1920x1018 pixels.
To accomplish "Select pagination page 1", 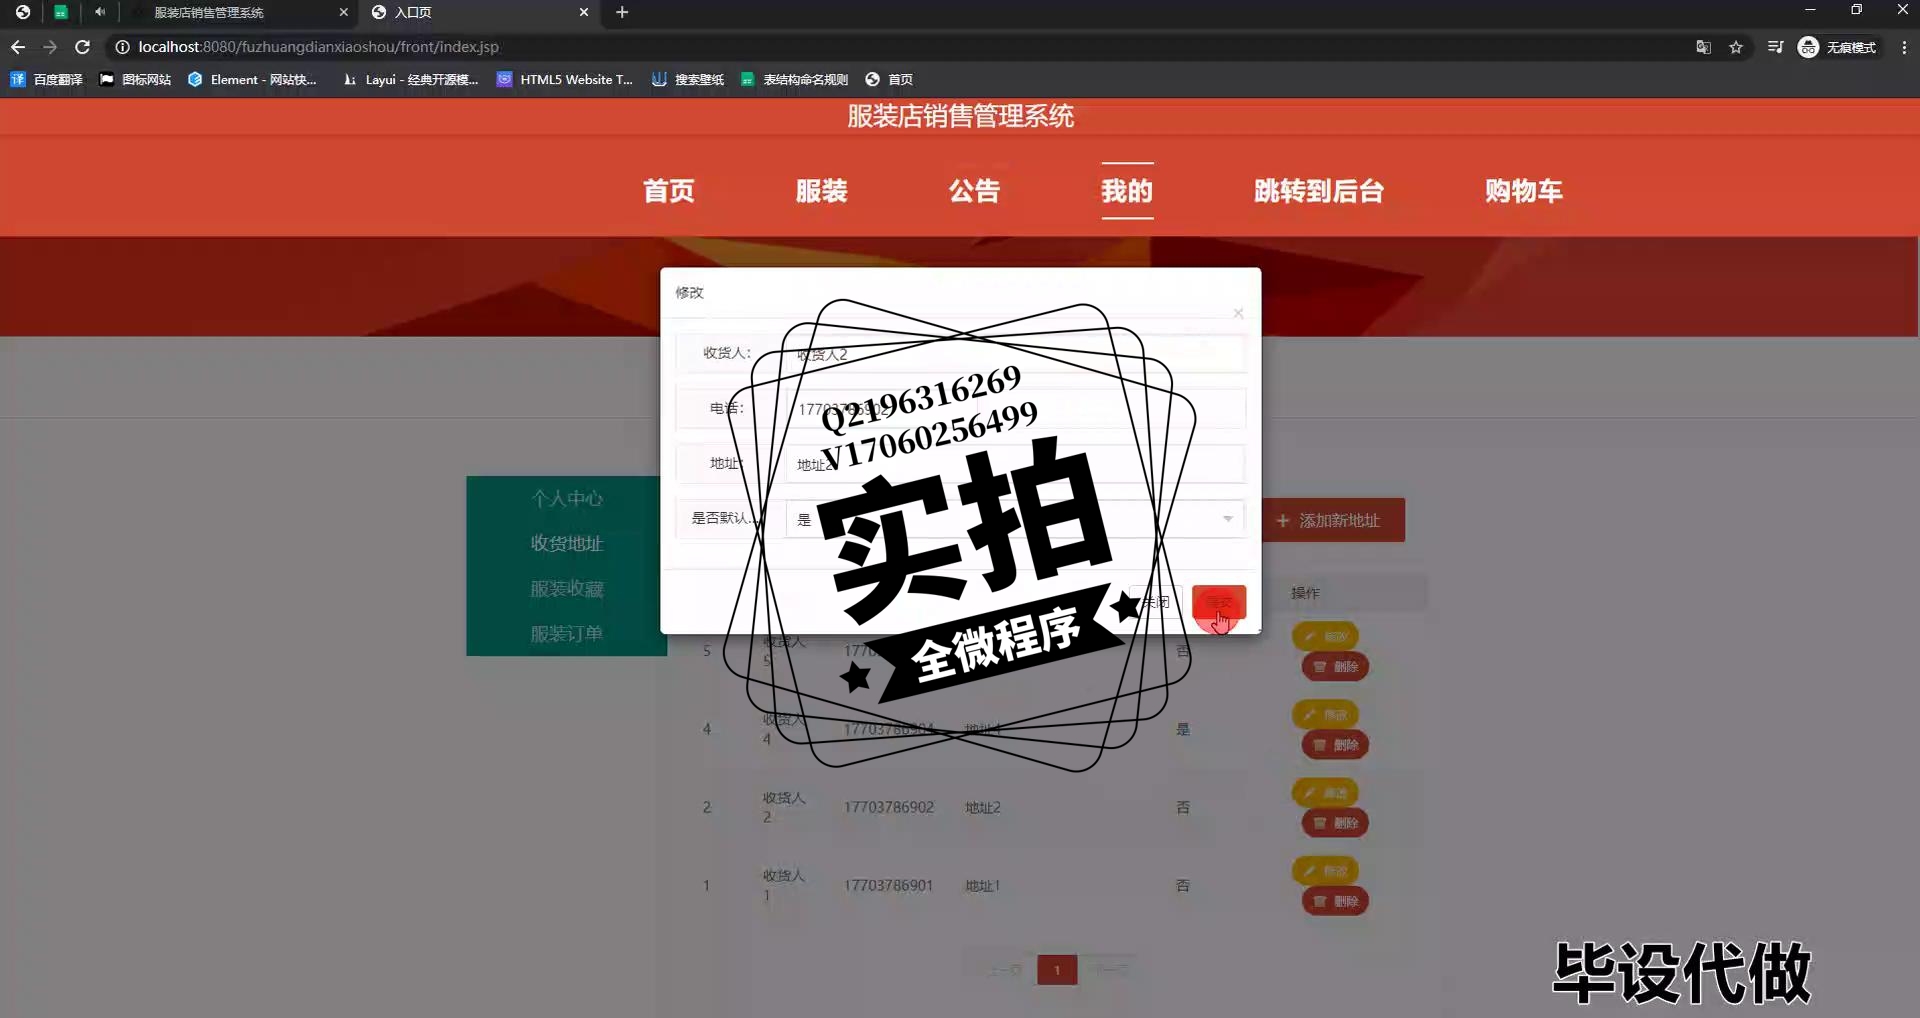I will (x=1057, y=969).
